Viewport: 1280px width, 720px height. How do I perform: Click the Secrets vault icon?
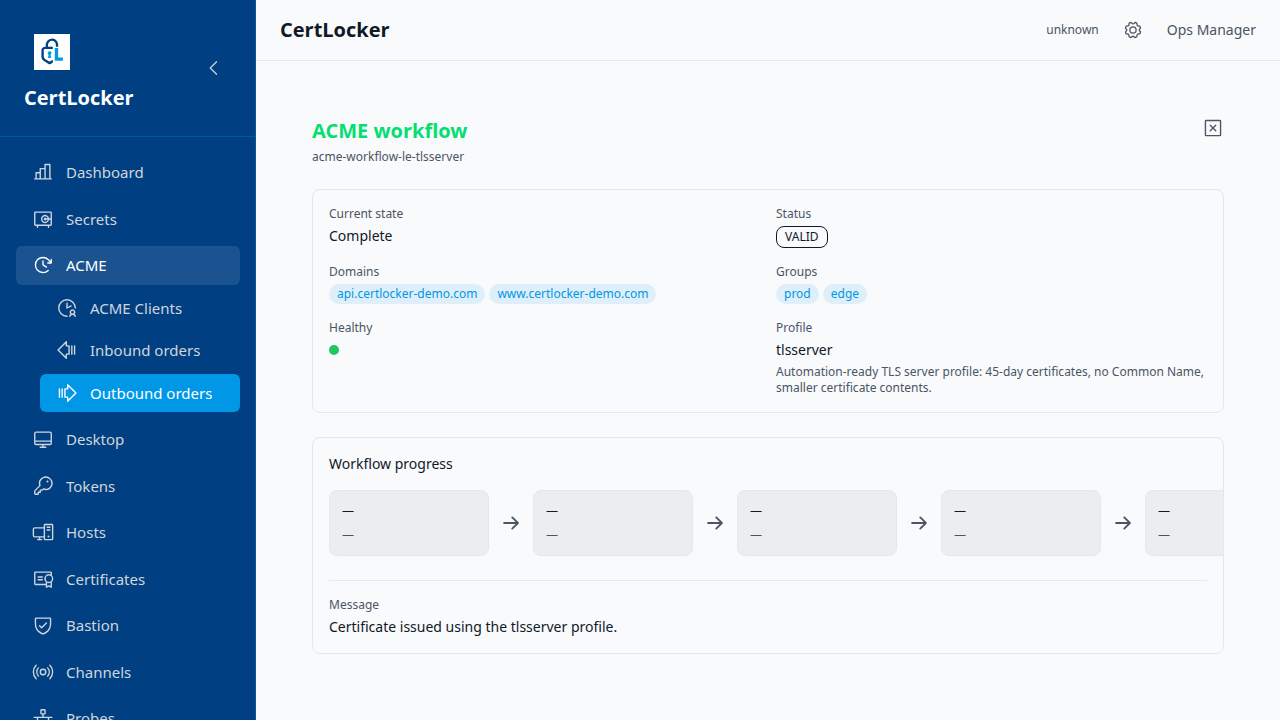point(43,219)
